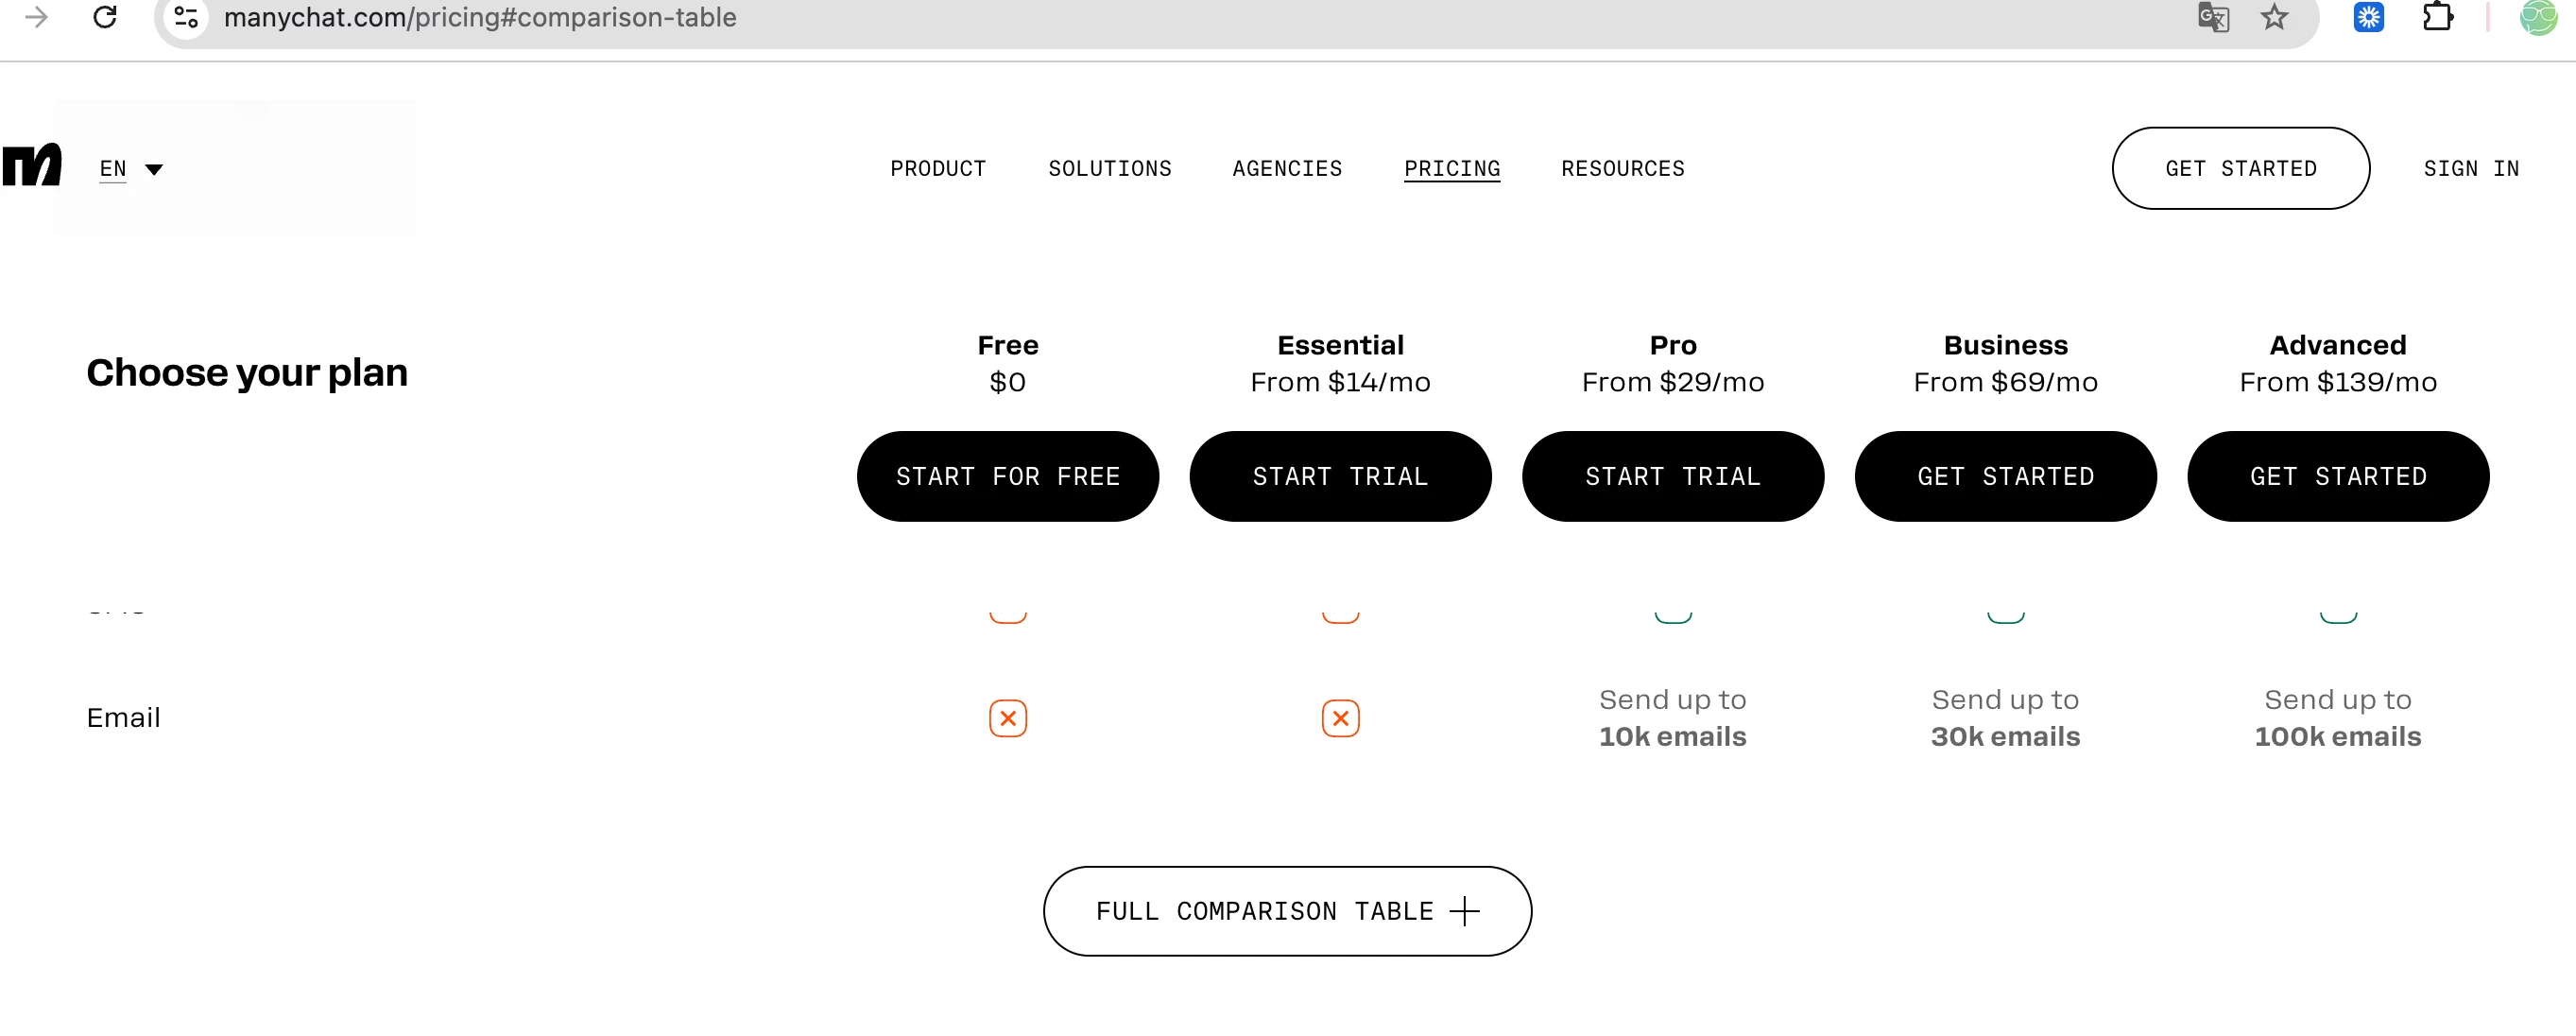Click the Google Translate icon in address bar

coord(2213,17)
